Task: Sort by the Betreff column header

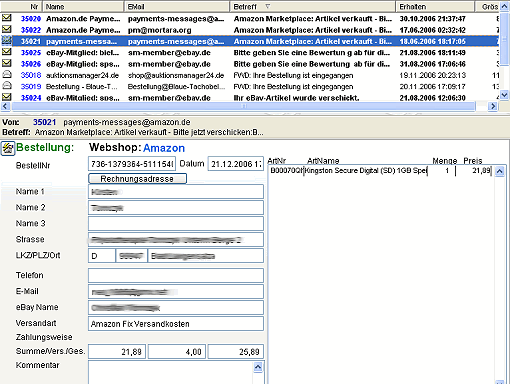Action: 313,6
